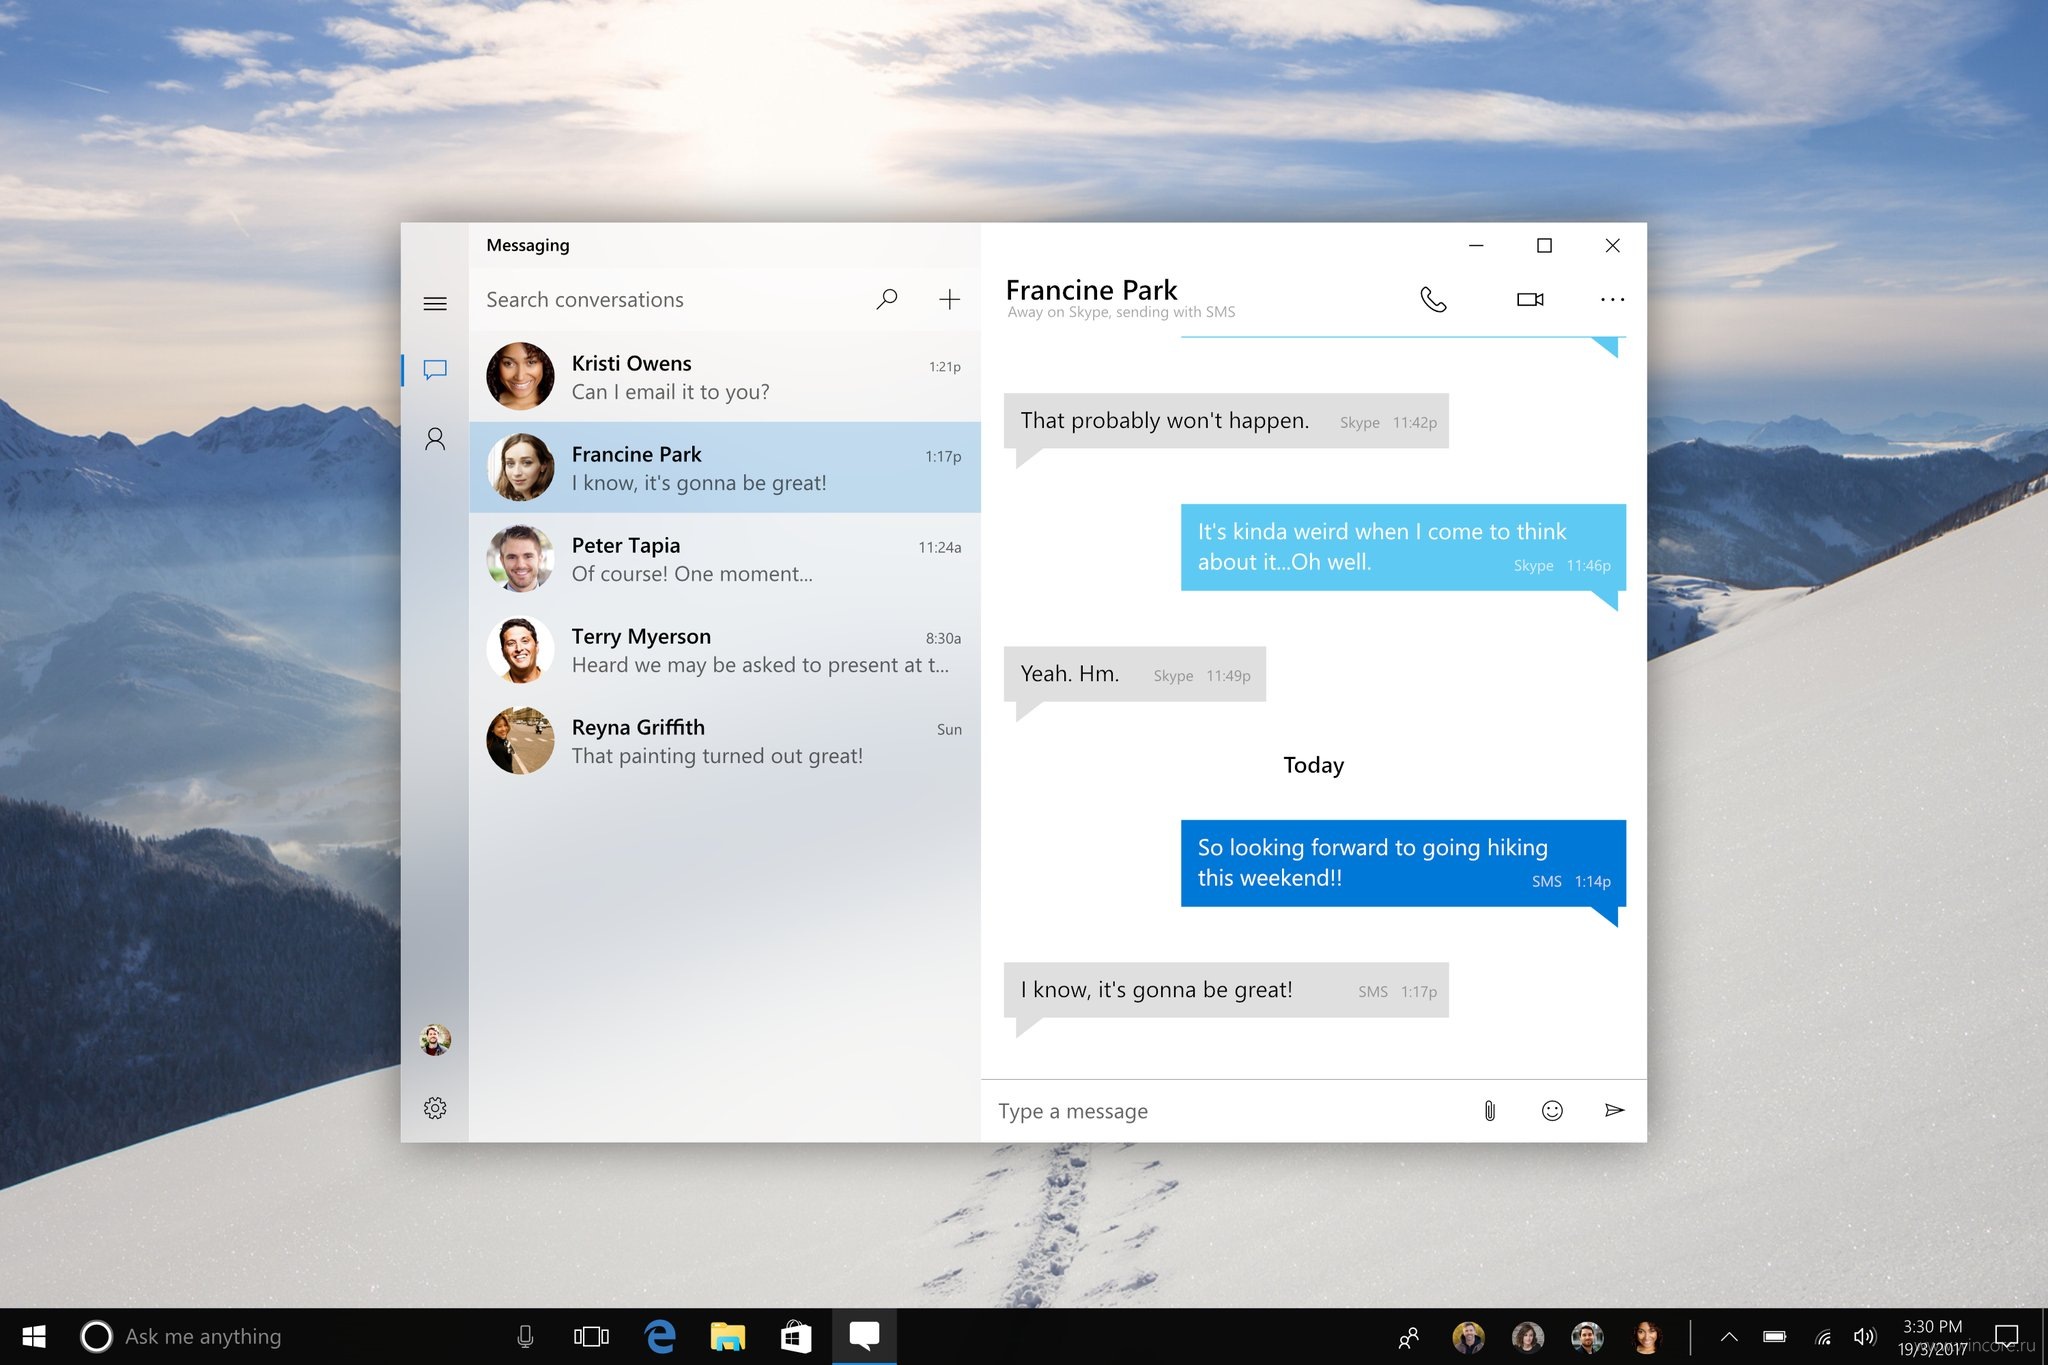Open the People icon in the taskbar
Viewport: 2048px width, 1365px height.
coord(1409,1337)
